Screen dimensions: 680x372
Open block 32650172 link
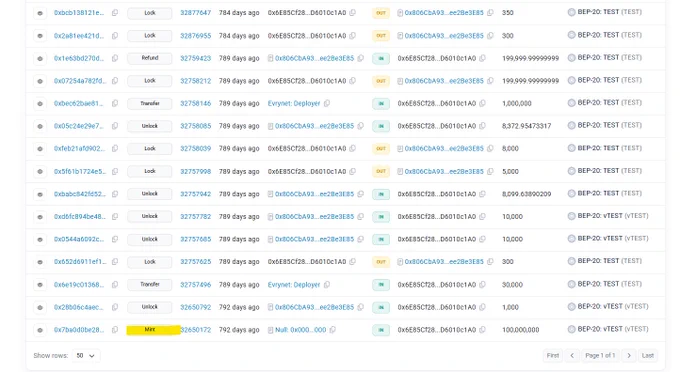pos(196,330)
